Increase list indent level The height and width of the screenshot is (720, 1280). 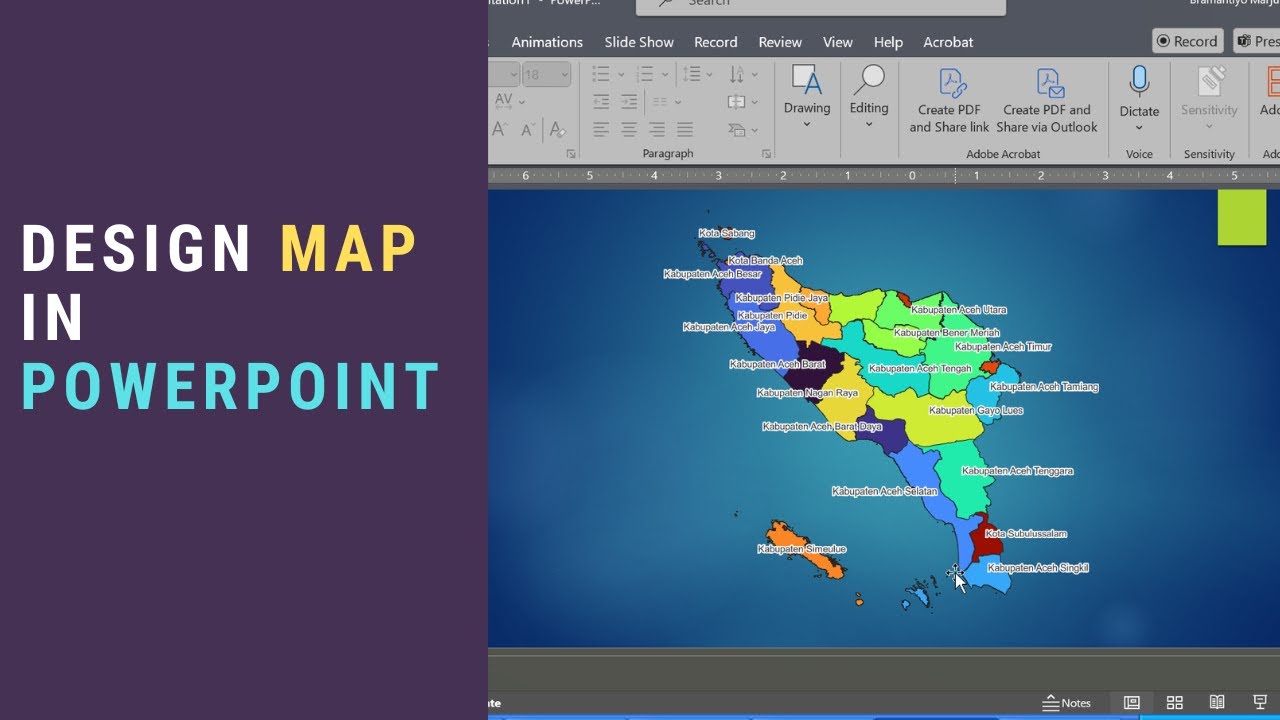(629, 102)
